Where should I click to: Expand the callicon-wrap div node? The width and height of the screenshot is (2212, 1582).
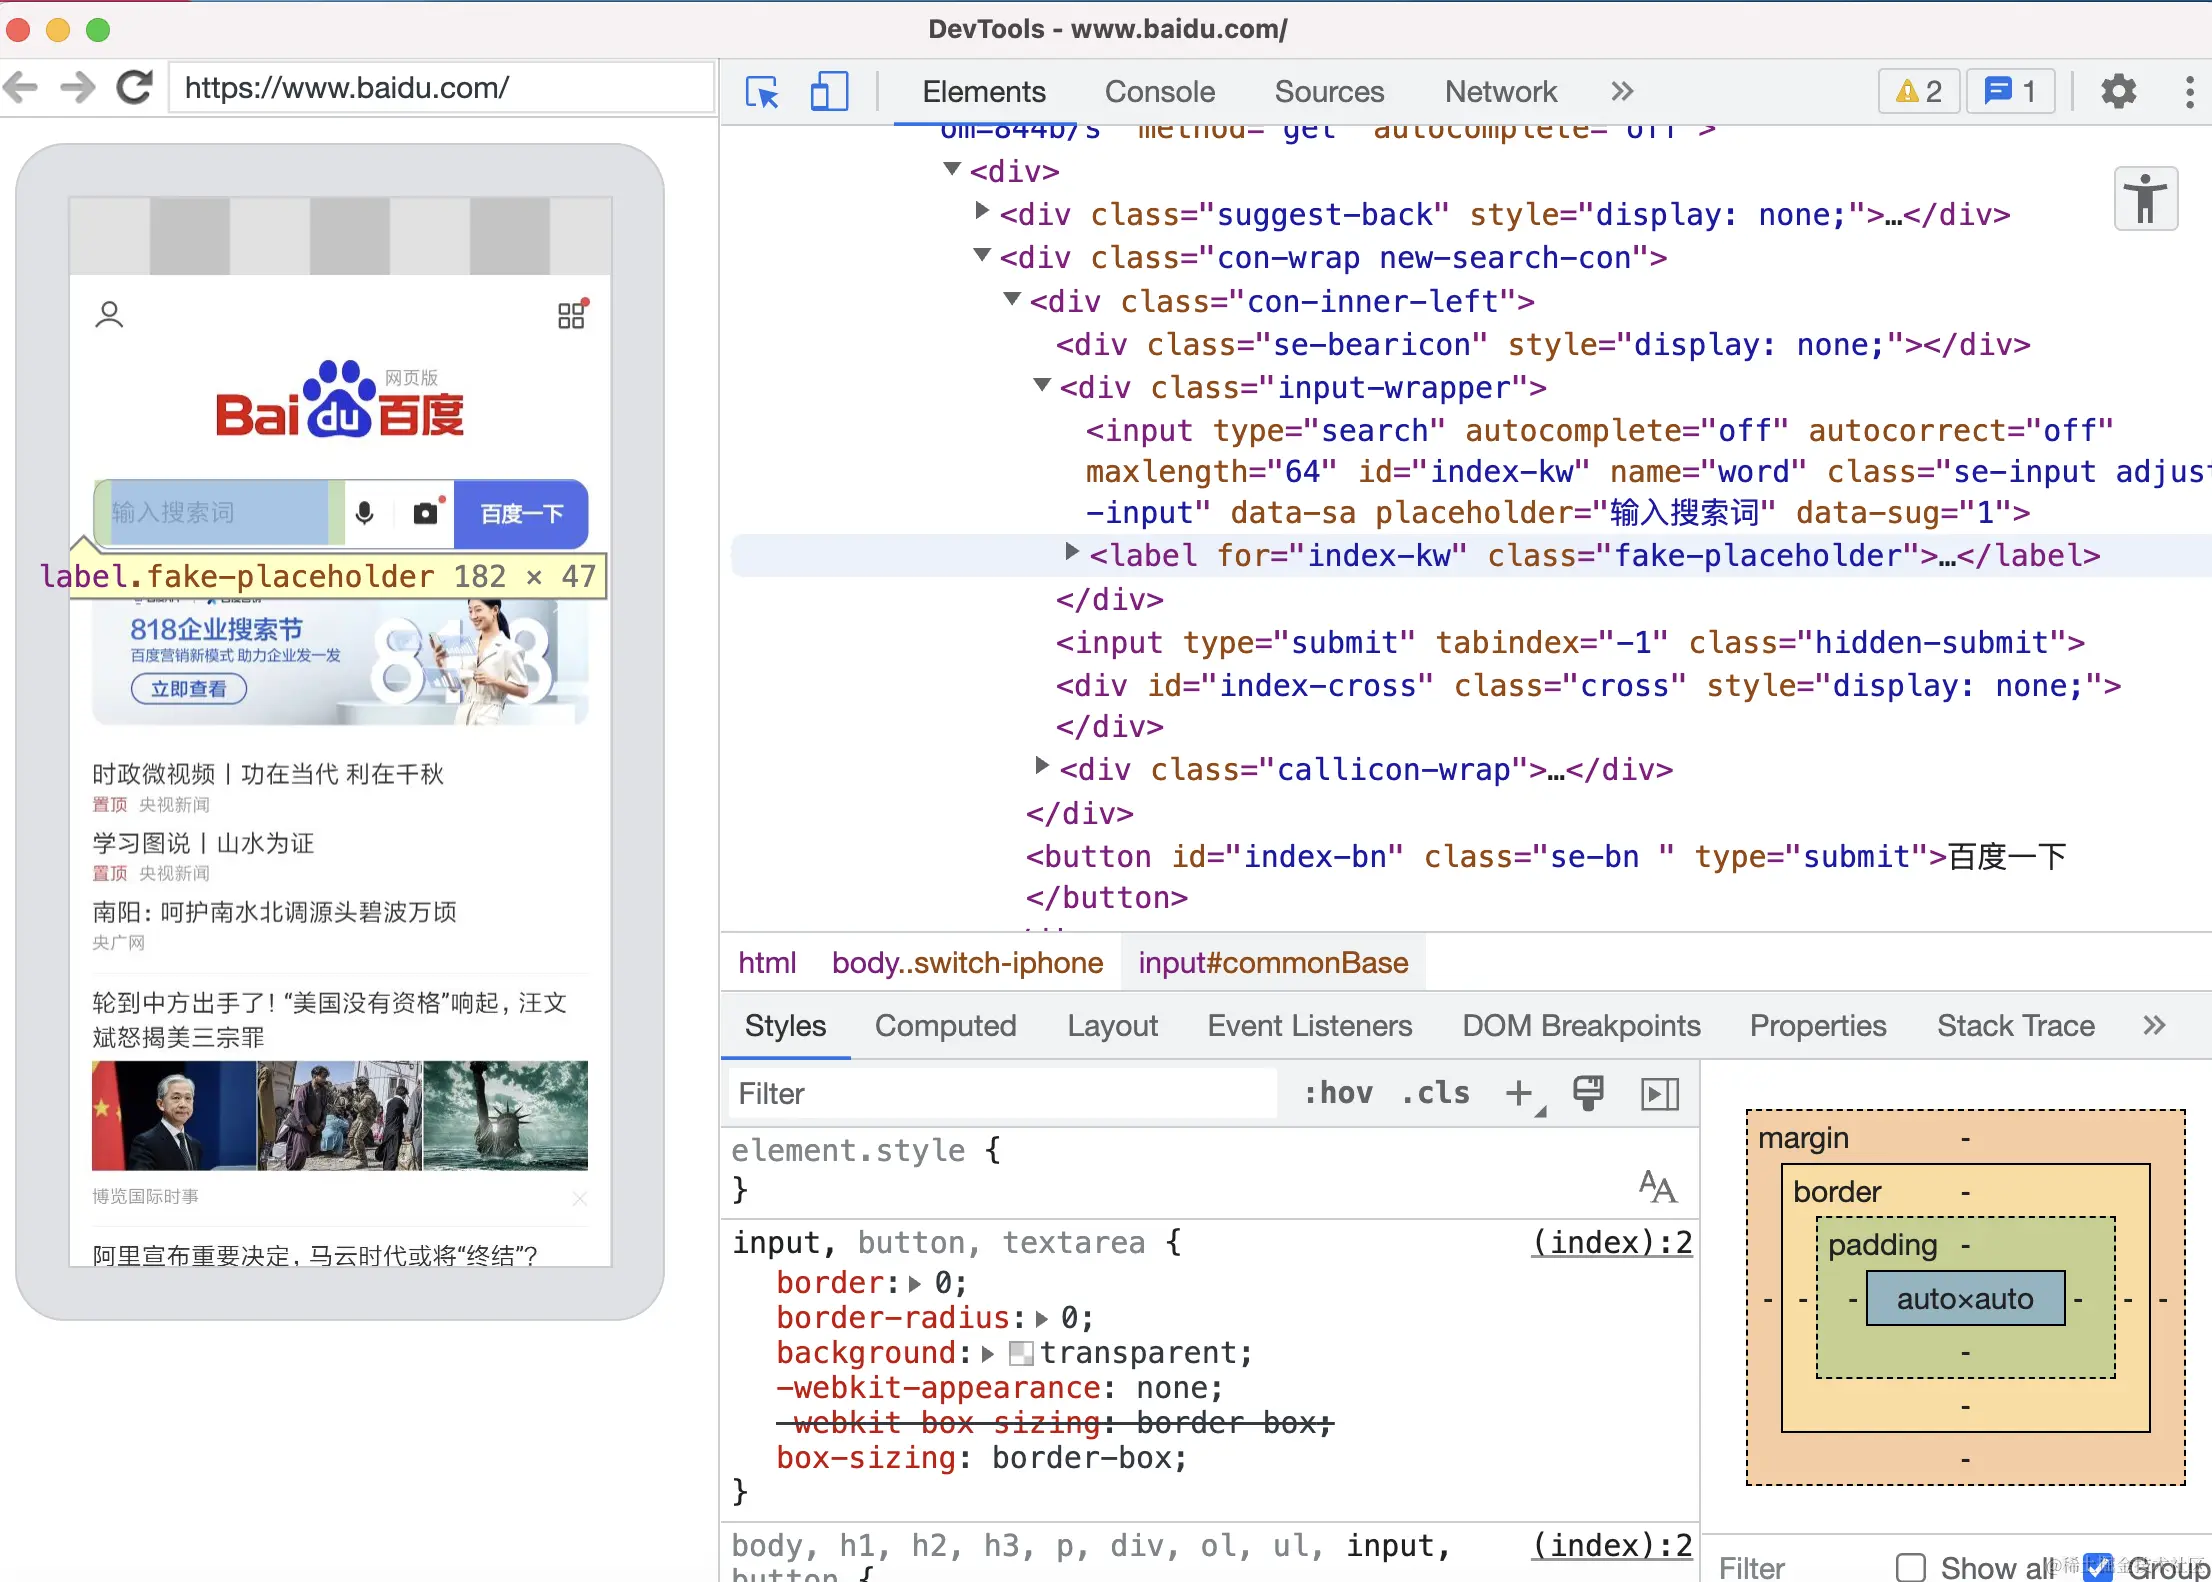pos(1042,767)
